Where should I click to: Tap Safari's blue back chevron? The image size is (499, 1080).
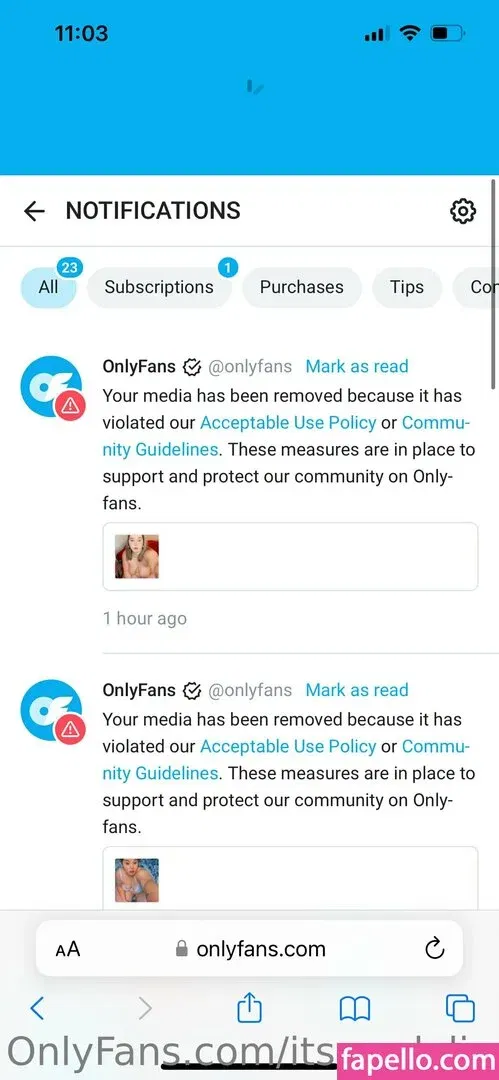click(37, 1009)
